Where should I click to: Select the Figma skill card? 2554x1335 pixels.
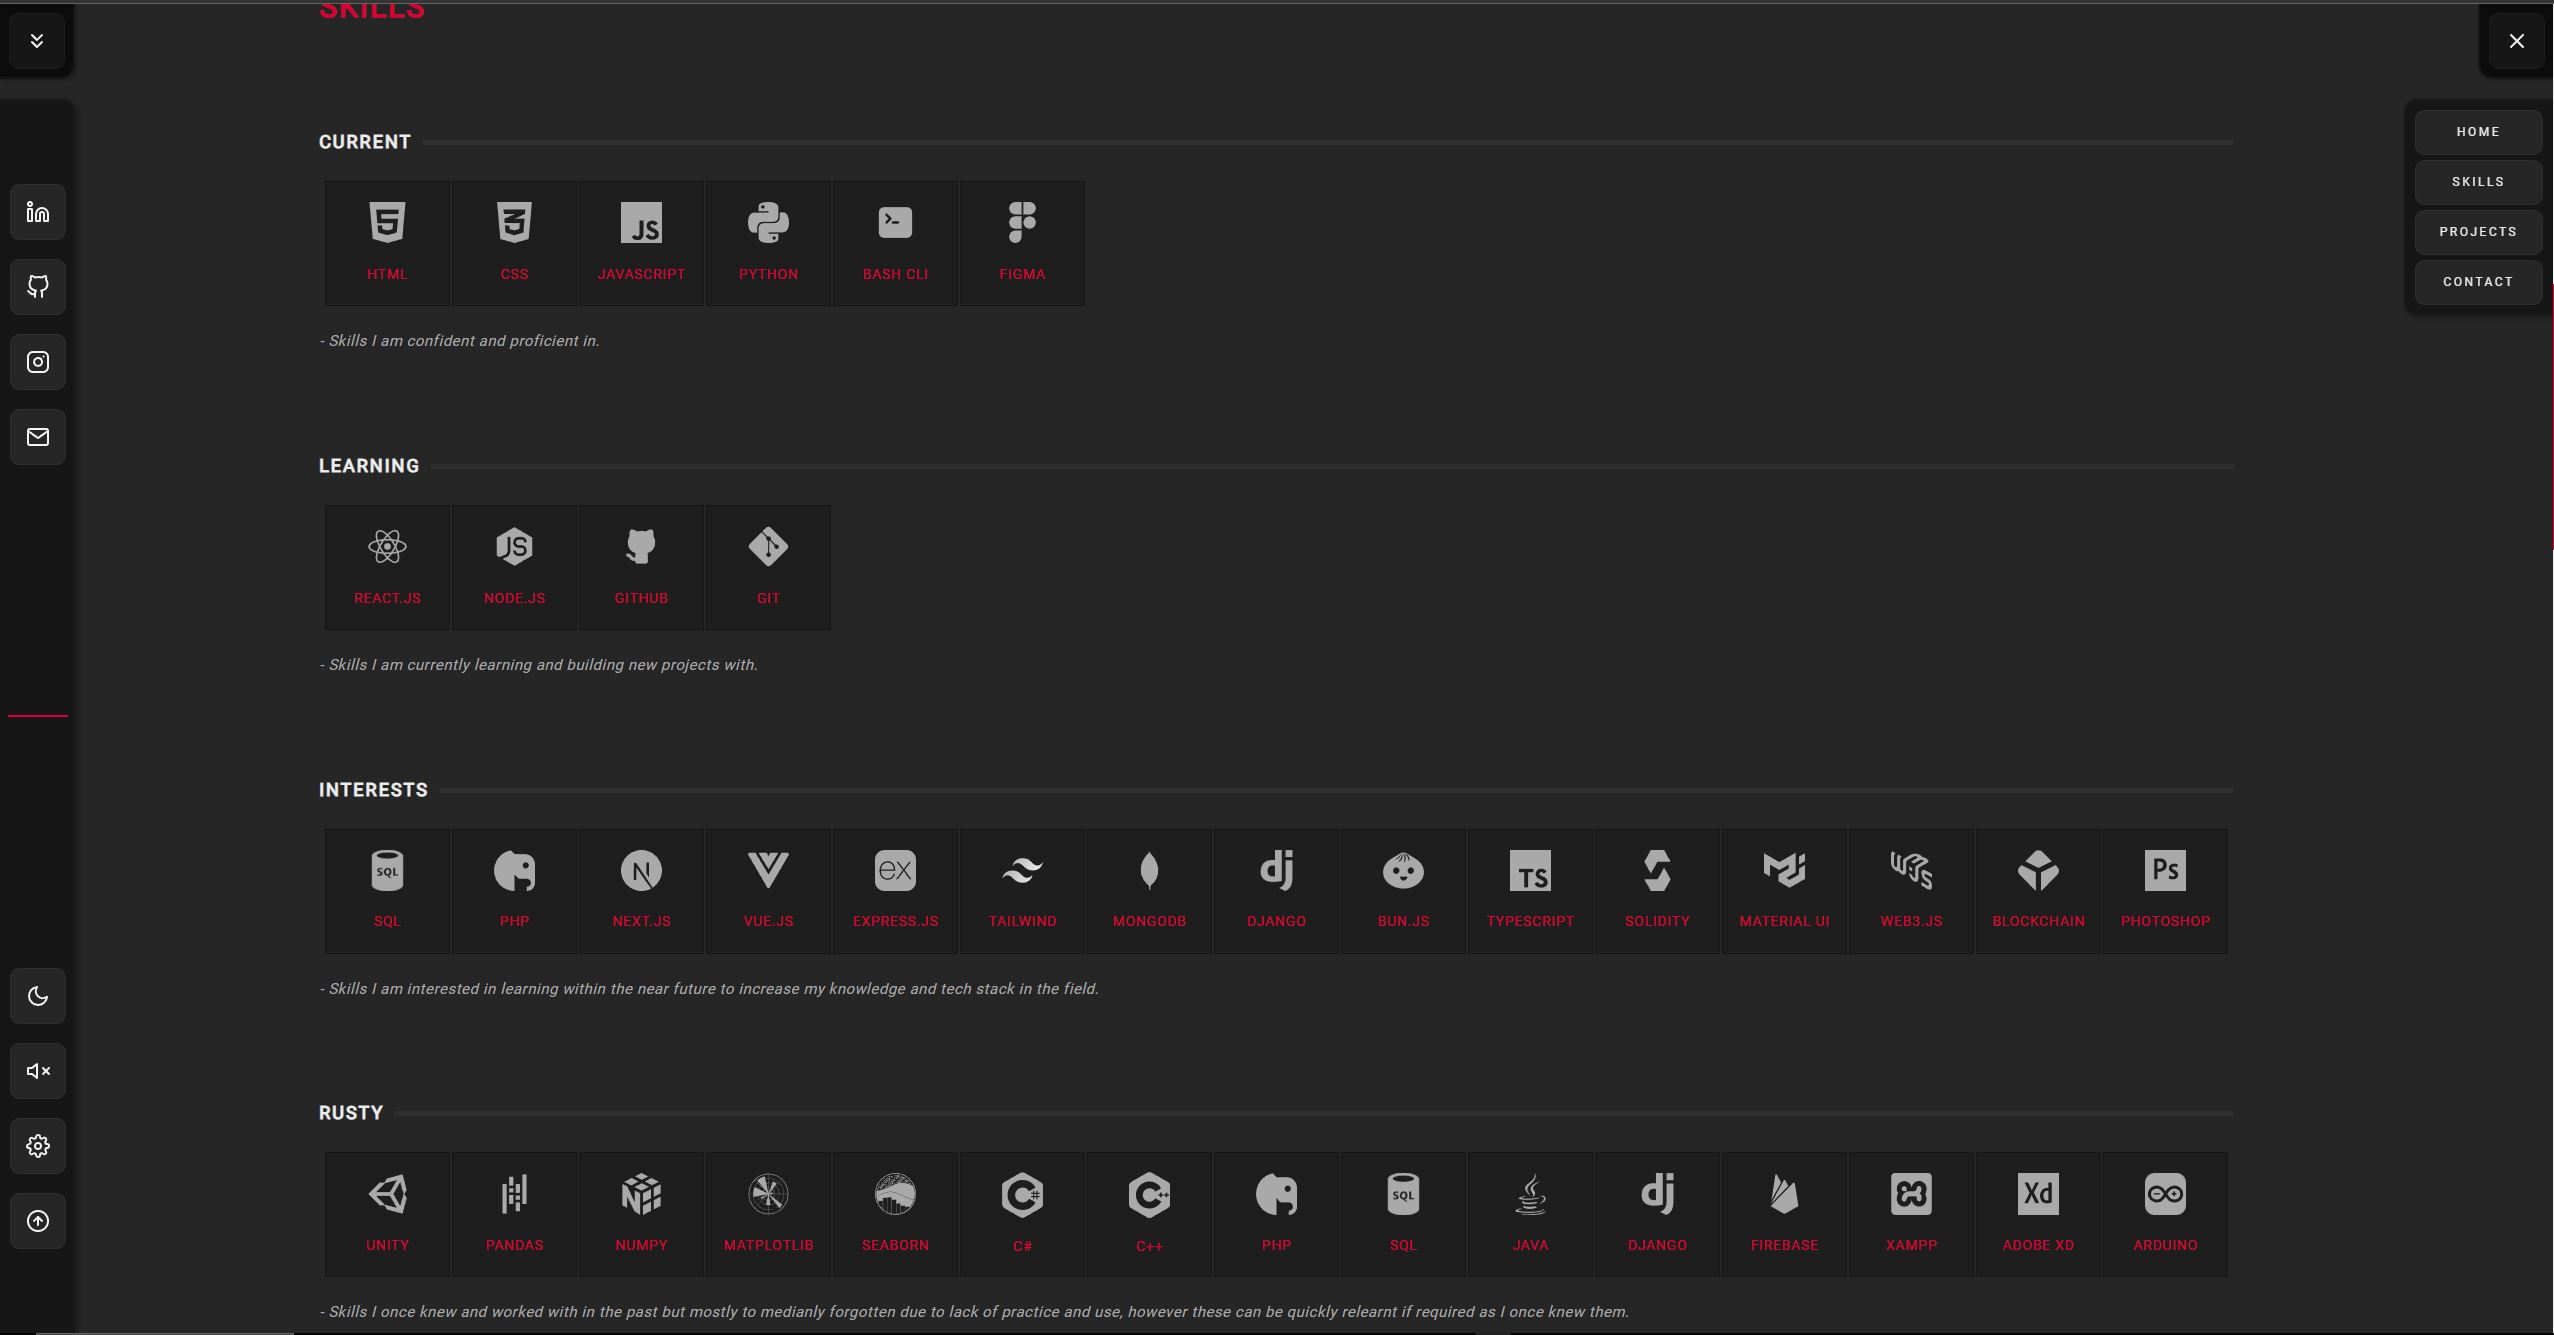(x=1022, y=243)
